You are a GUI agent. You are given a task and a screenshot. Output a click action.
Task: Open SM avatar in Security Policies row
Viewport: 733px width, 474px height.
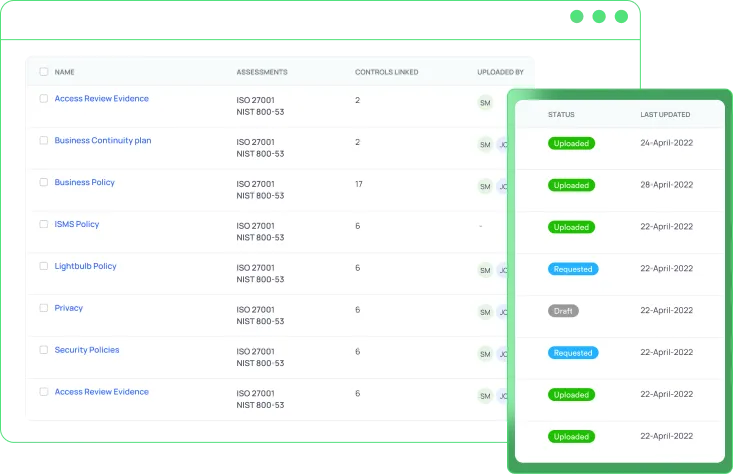point(485,353)
